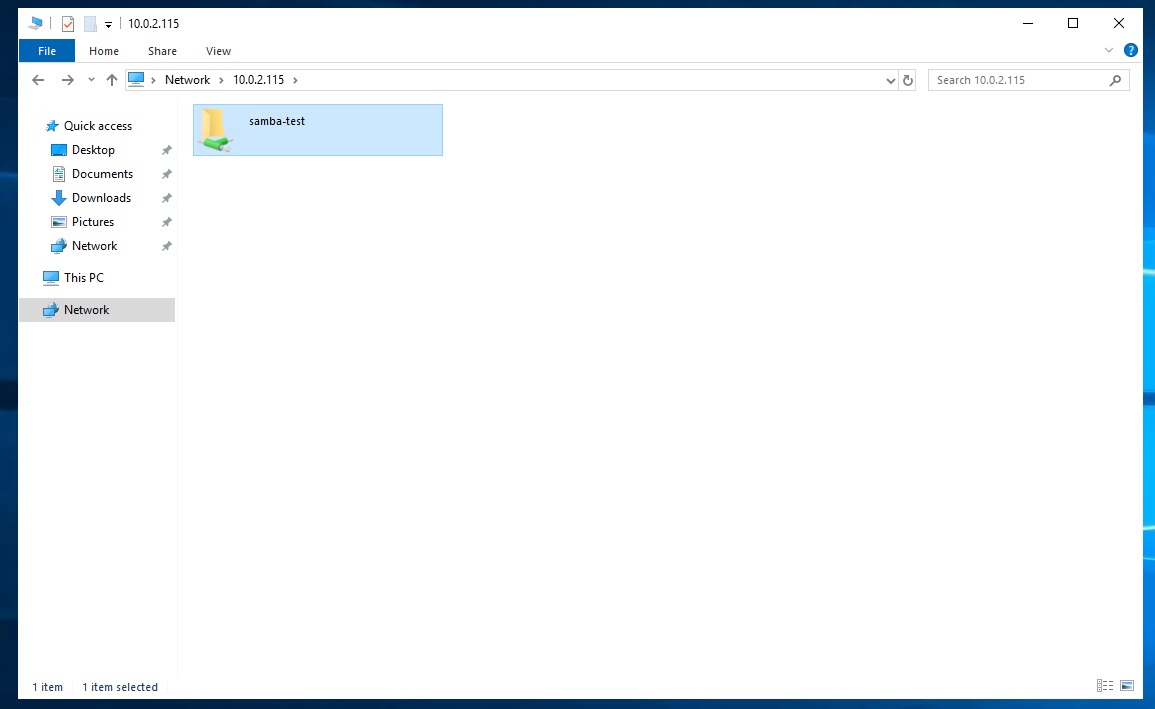Expand the chevron after 10.0.2.115 breadcrumb
The height and width of the screenshot is (709, 1155).
295,80
